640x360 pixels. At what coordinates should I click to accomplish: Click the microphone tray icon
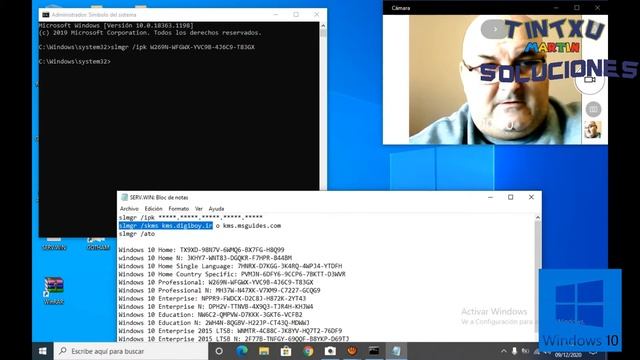tap(514, 351)
